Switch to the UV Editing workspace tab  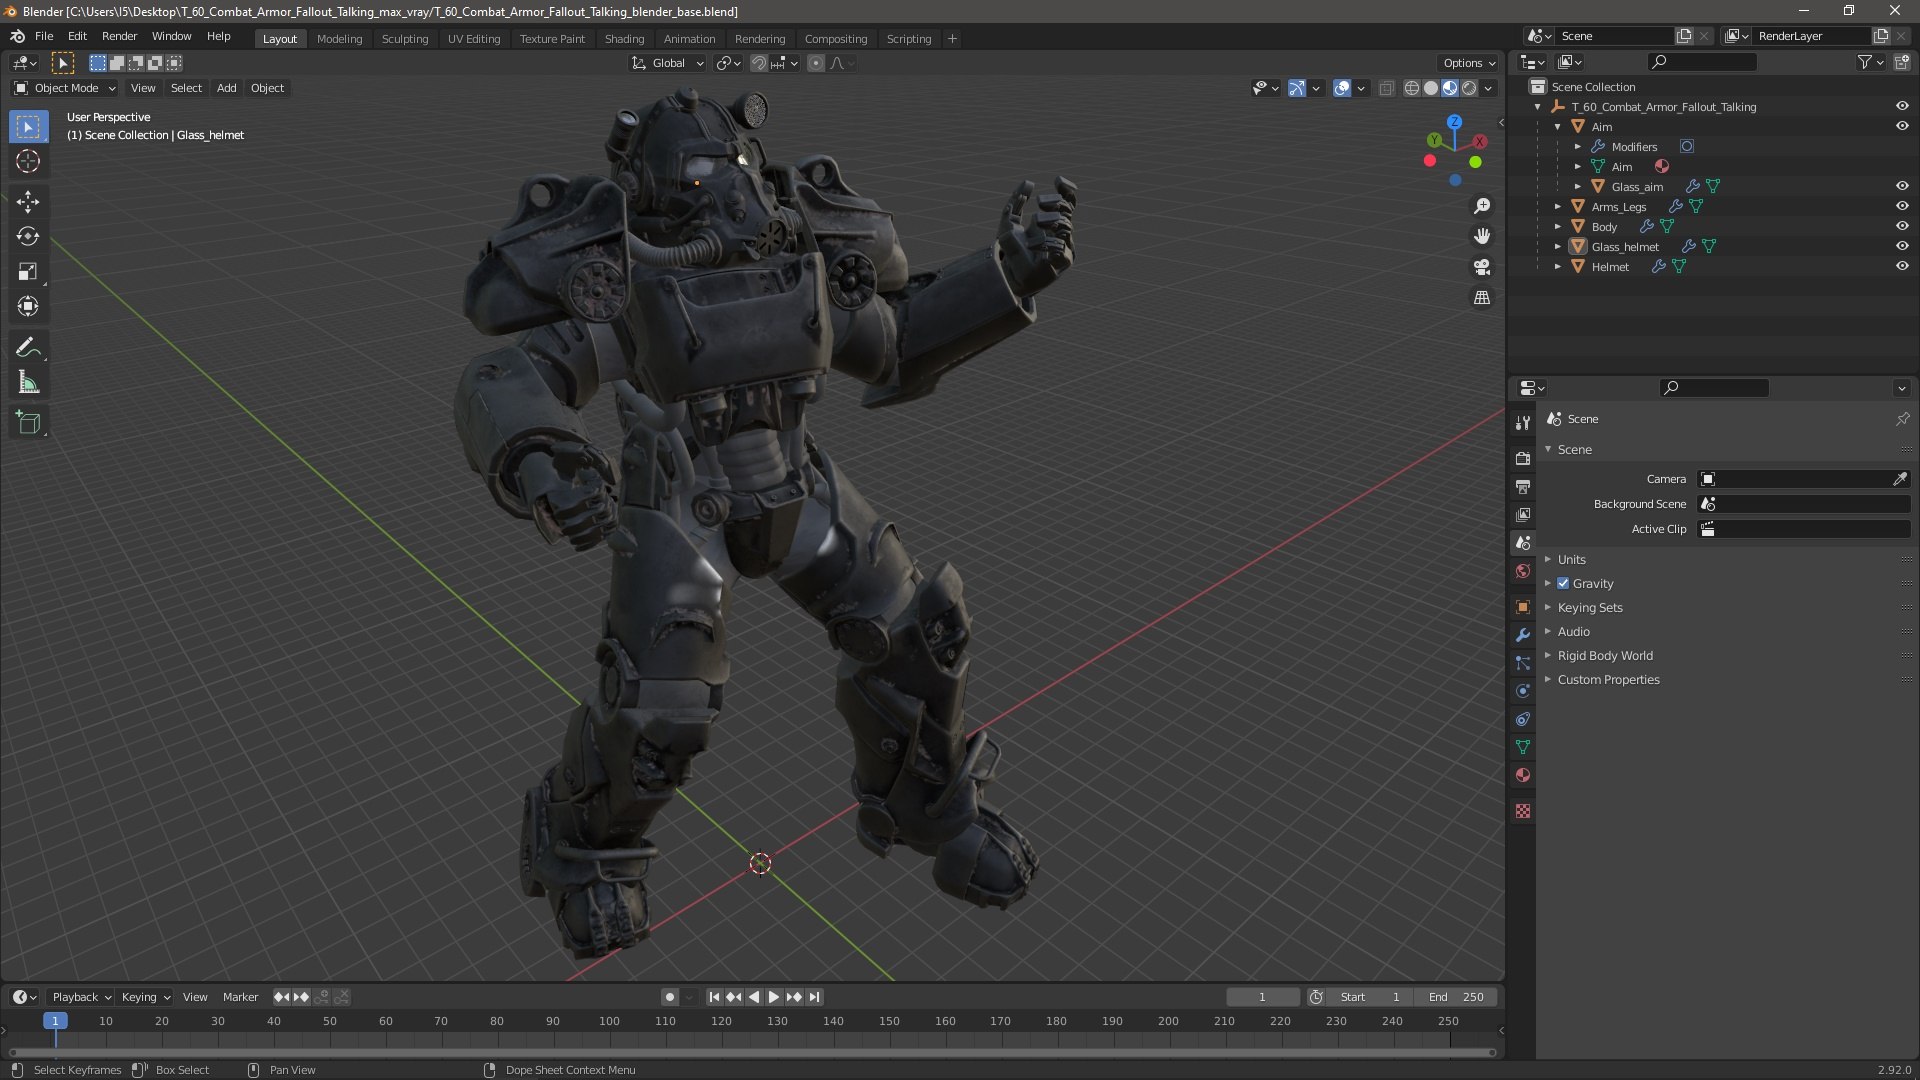tap(473, 39)
